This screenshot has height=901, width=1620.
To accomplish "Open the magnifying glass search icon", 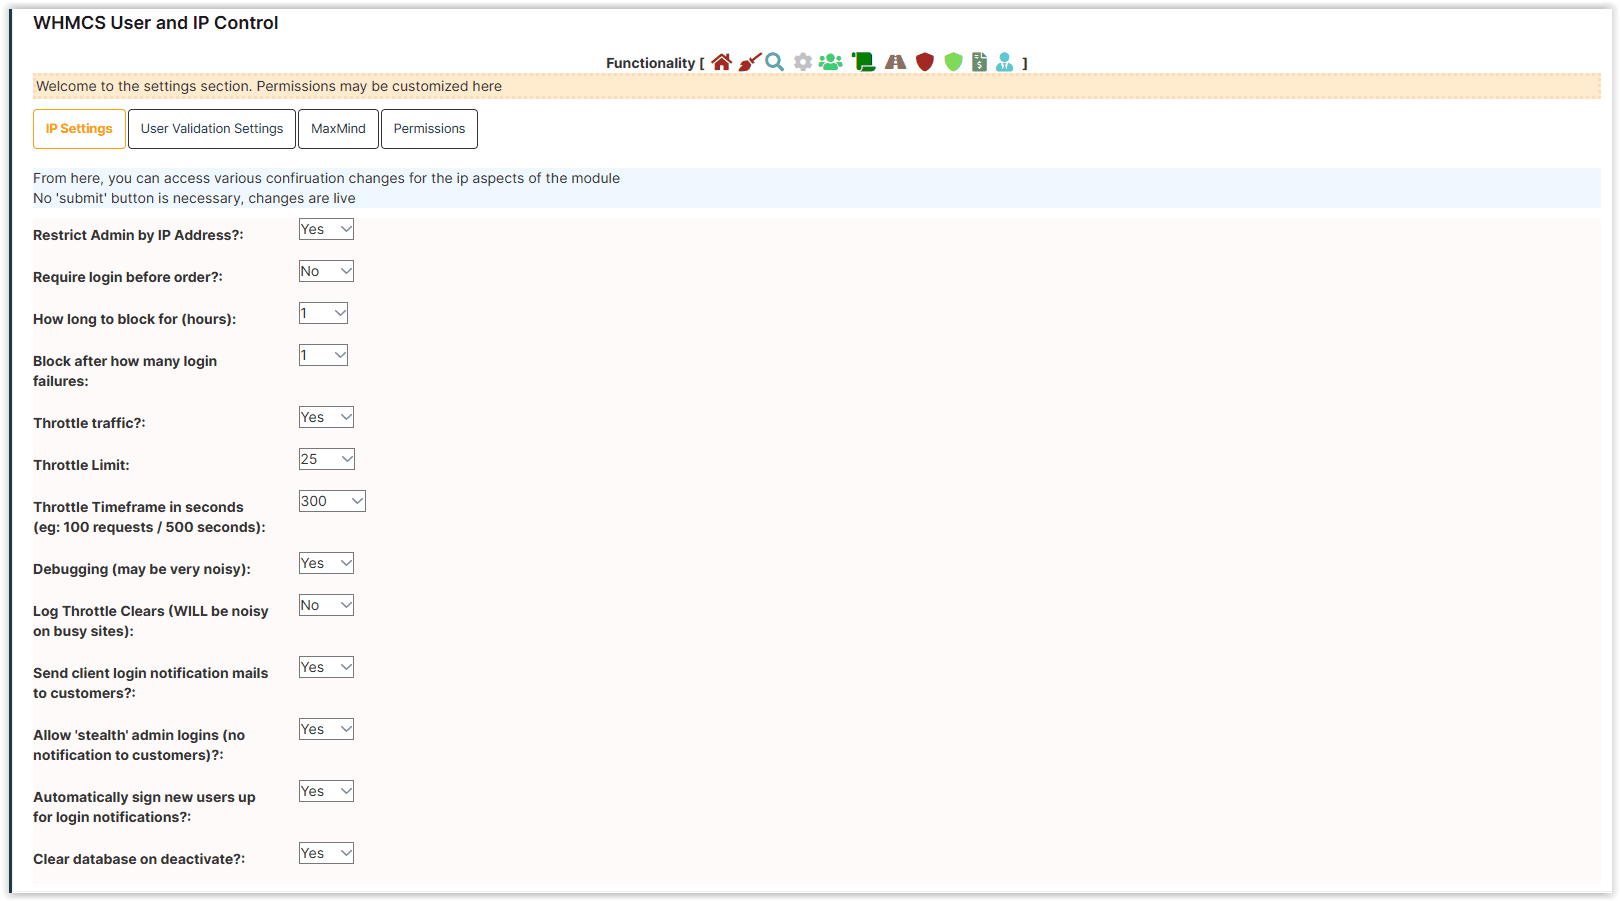I will tap(775, 62).
